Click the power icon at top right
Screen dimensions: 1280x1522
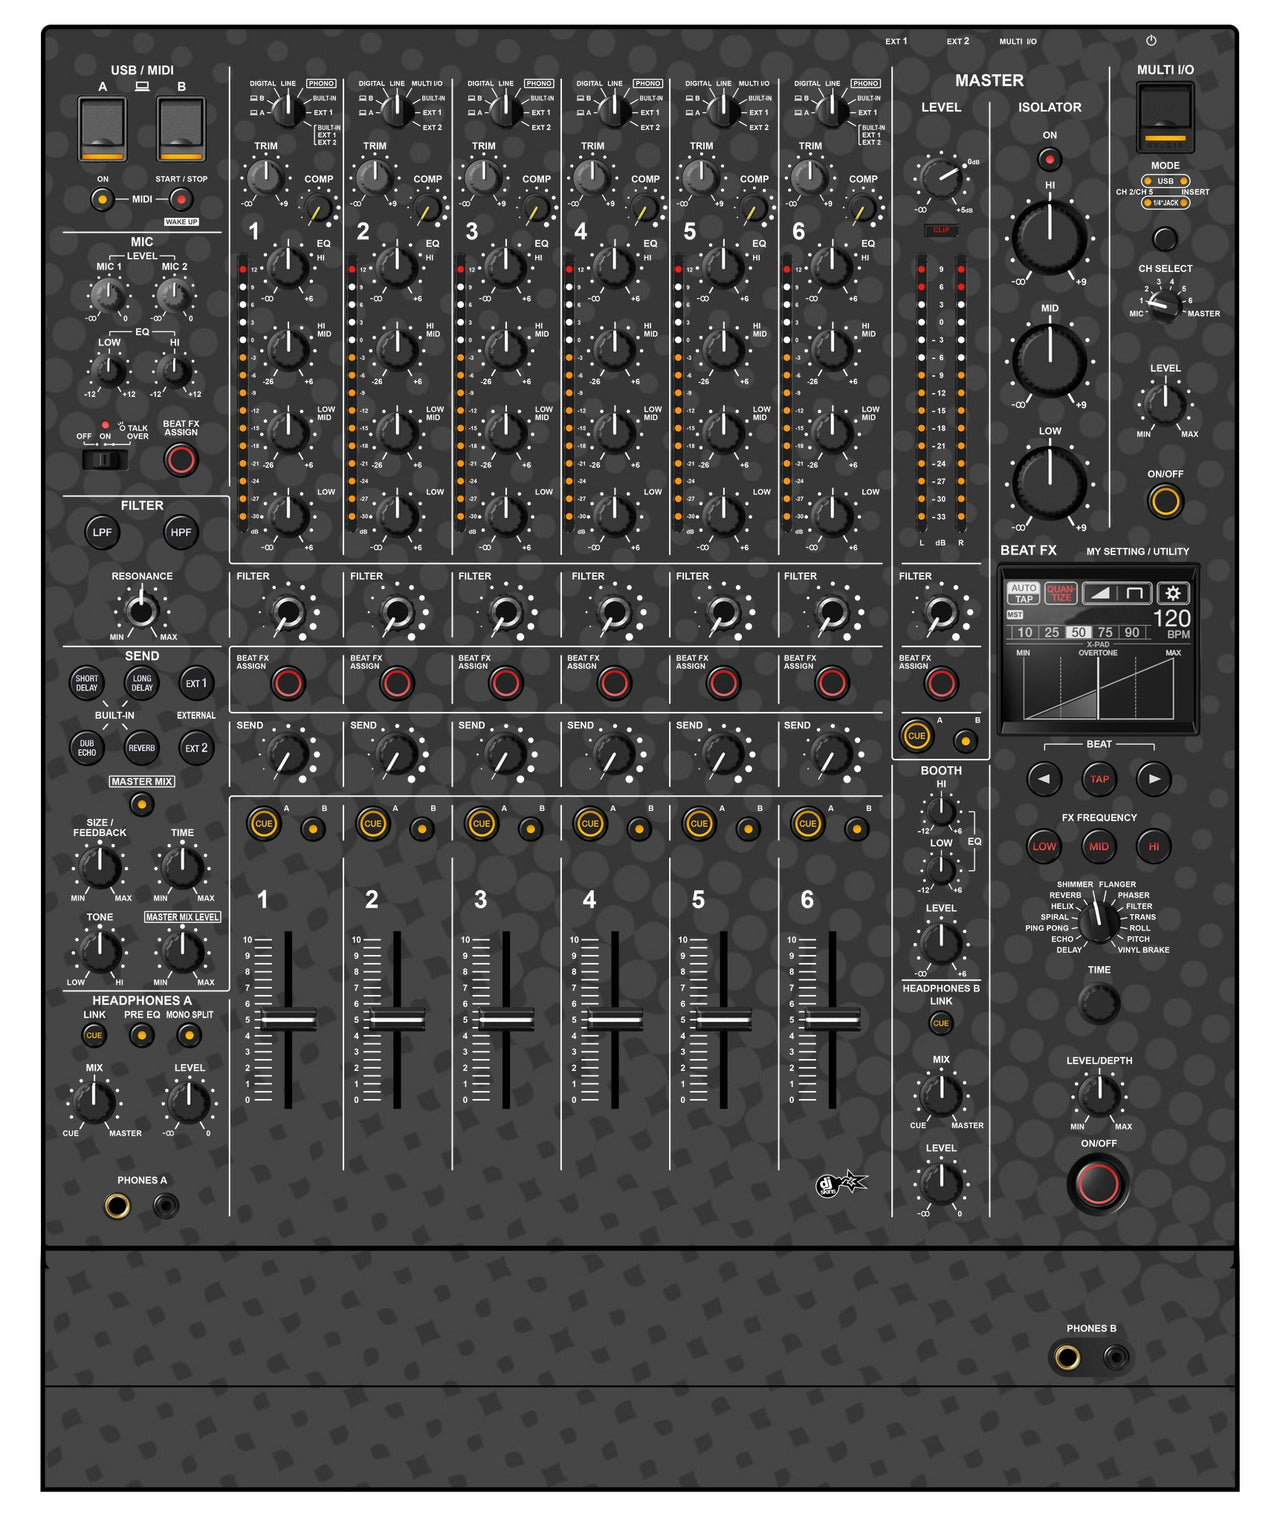pos(1151,41)
